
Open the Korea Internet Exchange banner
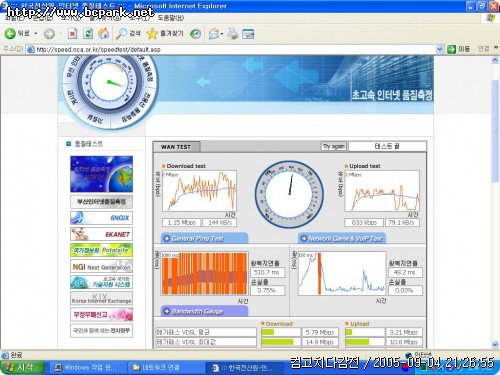point(101,298)
